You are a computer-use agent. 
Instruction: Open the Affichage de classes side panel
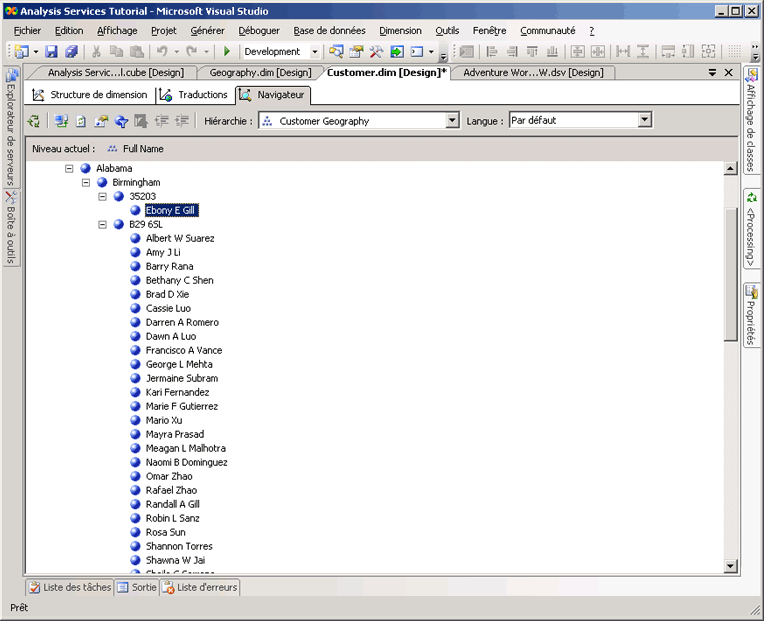(x=752, y=120)
